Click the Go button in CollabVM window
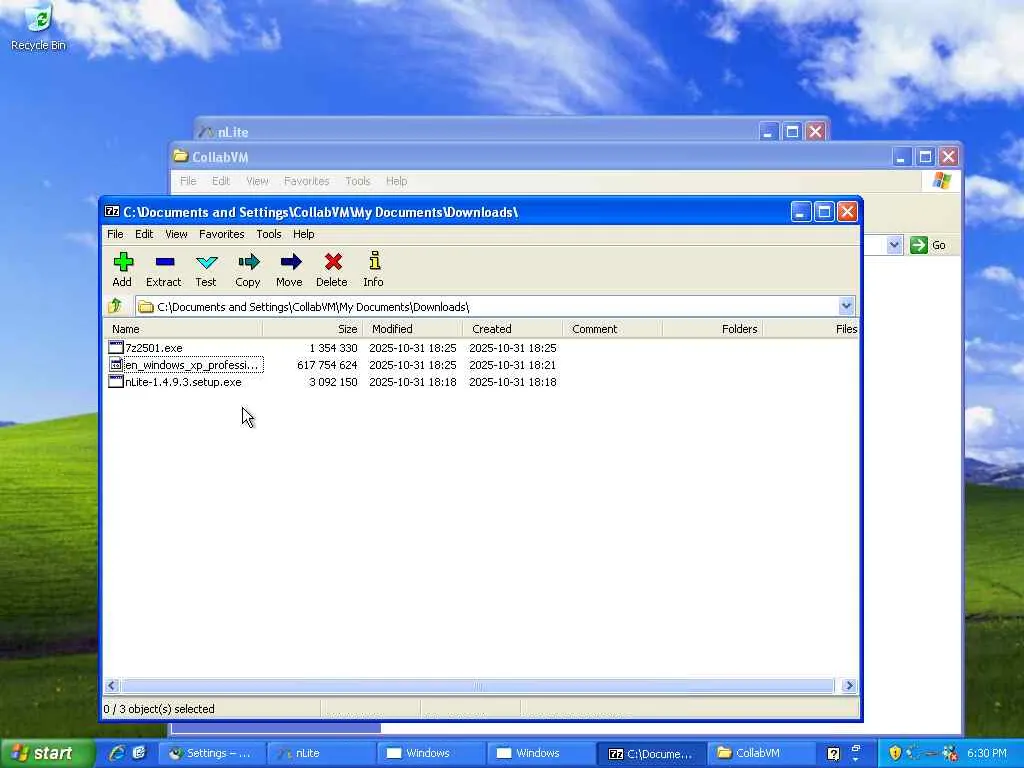1024x768 pixels. click(928, 245)
